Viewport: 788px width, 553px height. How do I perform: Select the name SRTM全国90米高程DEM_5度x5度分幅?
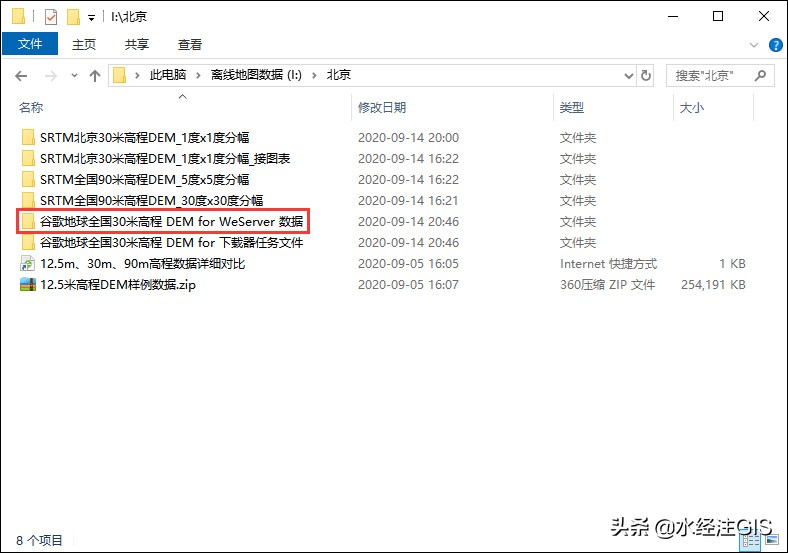click(x=145, y=180)
